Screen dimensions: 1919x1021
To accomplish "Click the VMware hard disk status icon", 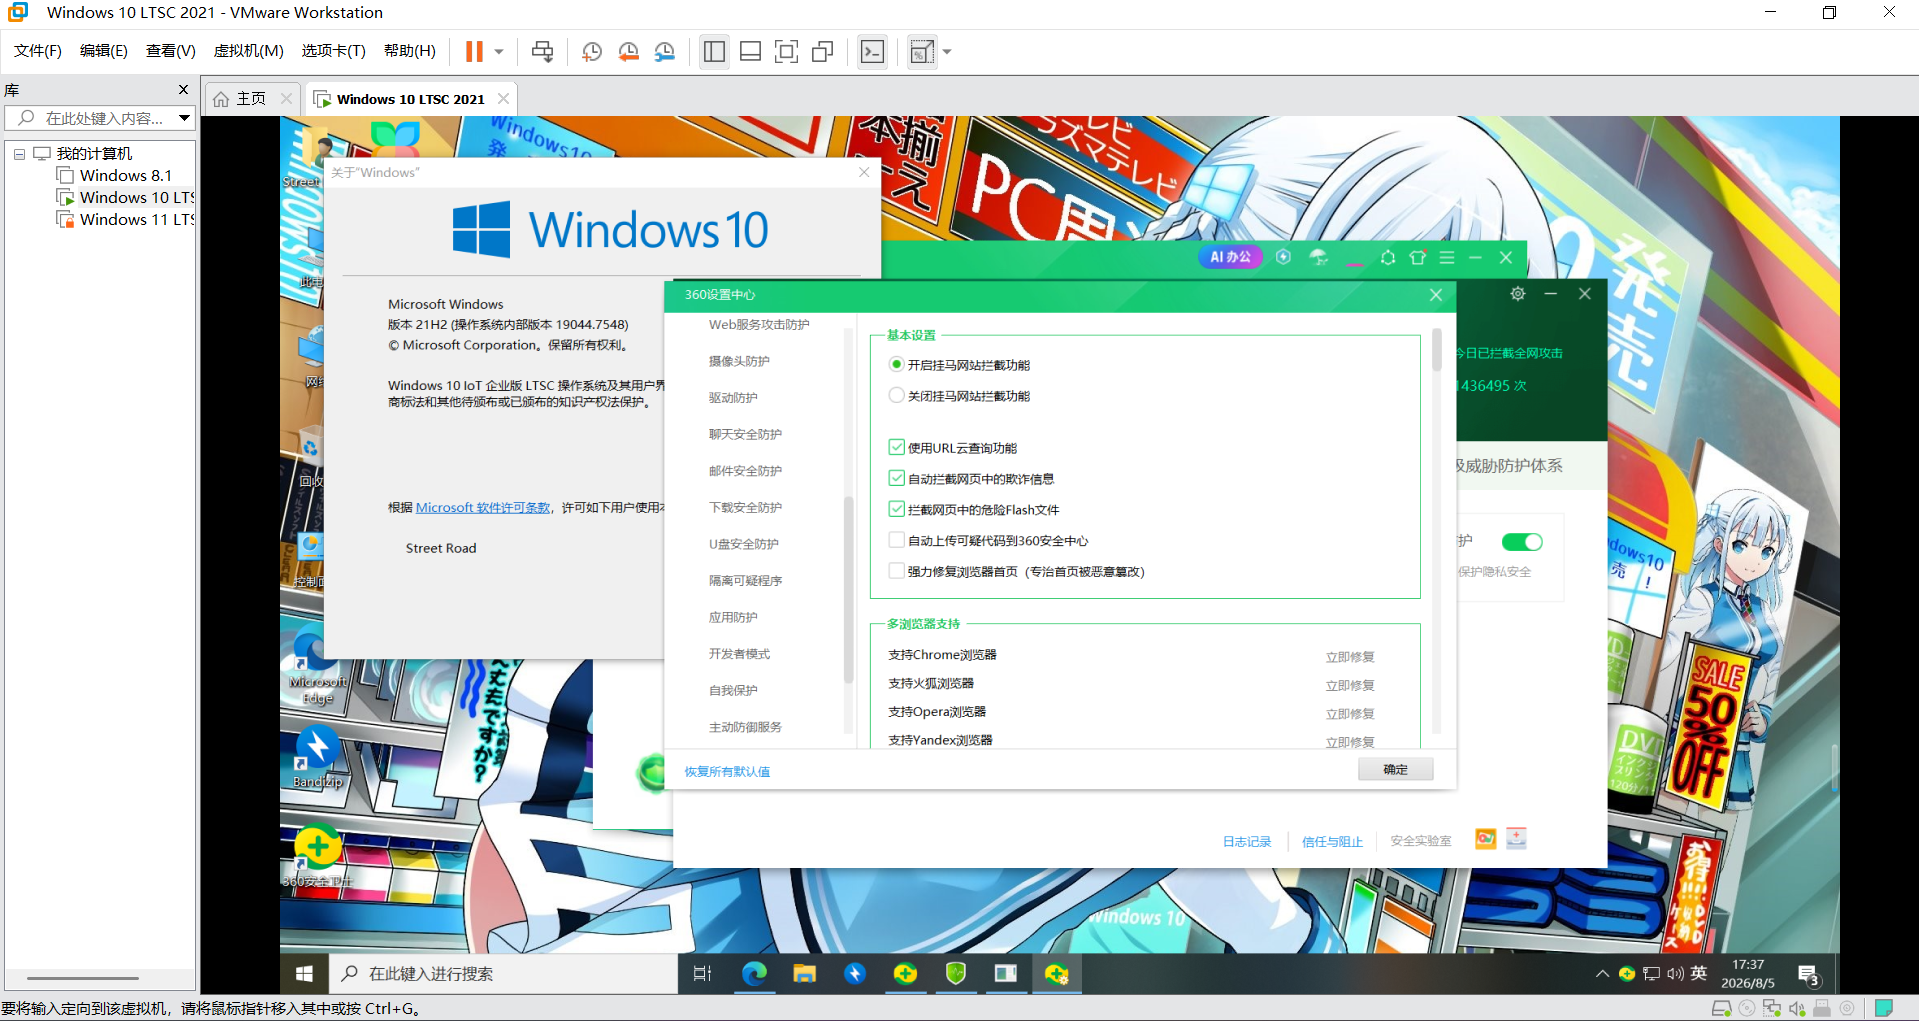I will point(1722,1008).
